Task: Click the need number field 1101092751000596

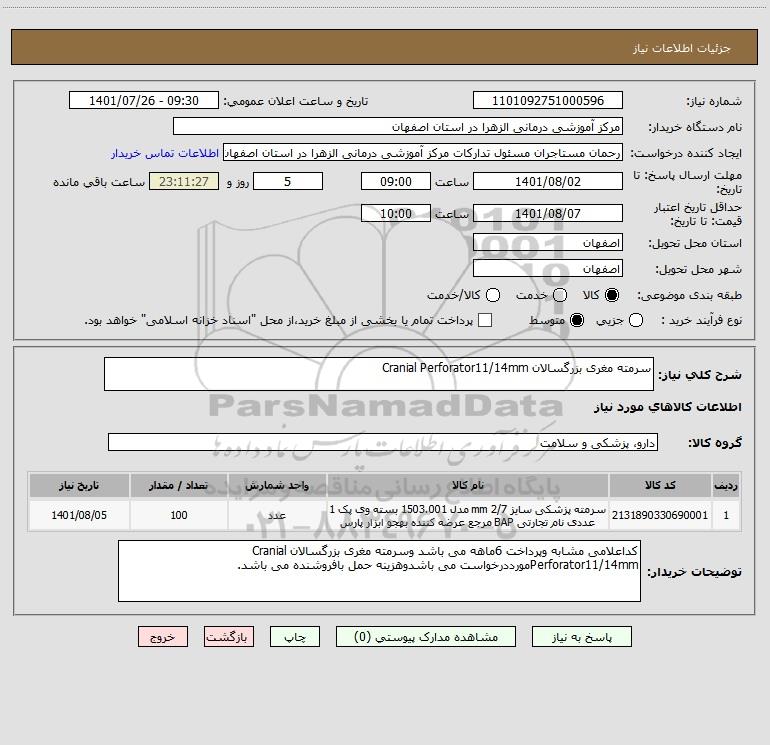Action: pos(548,101)
